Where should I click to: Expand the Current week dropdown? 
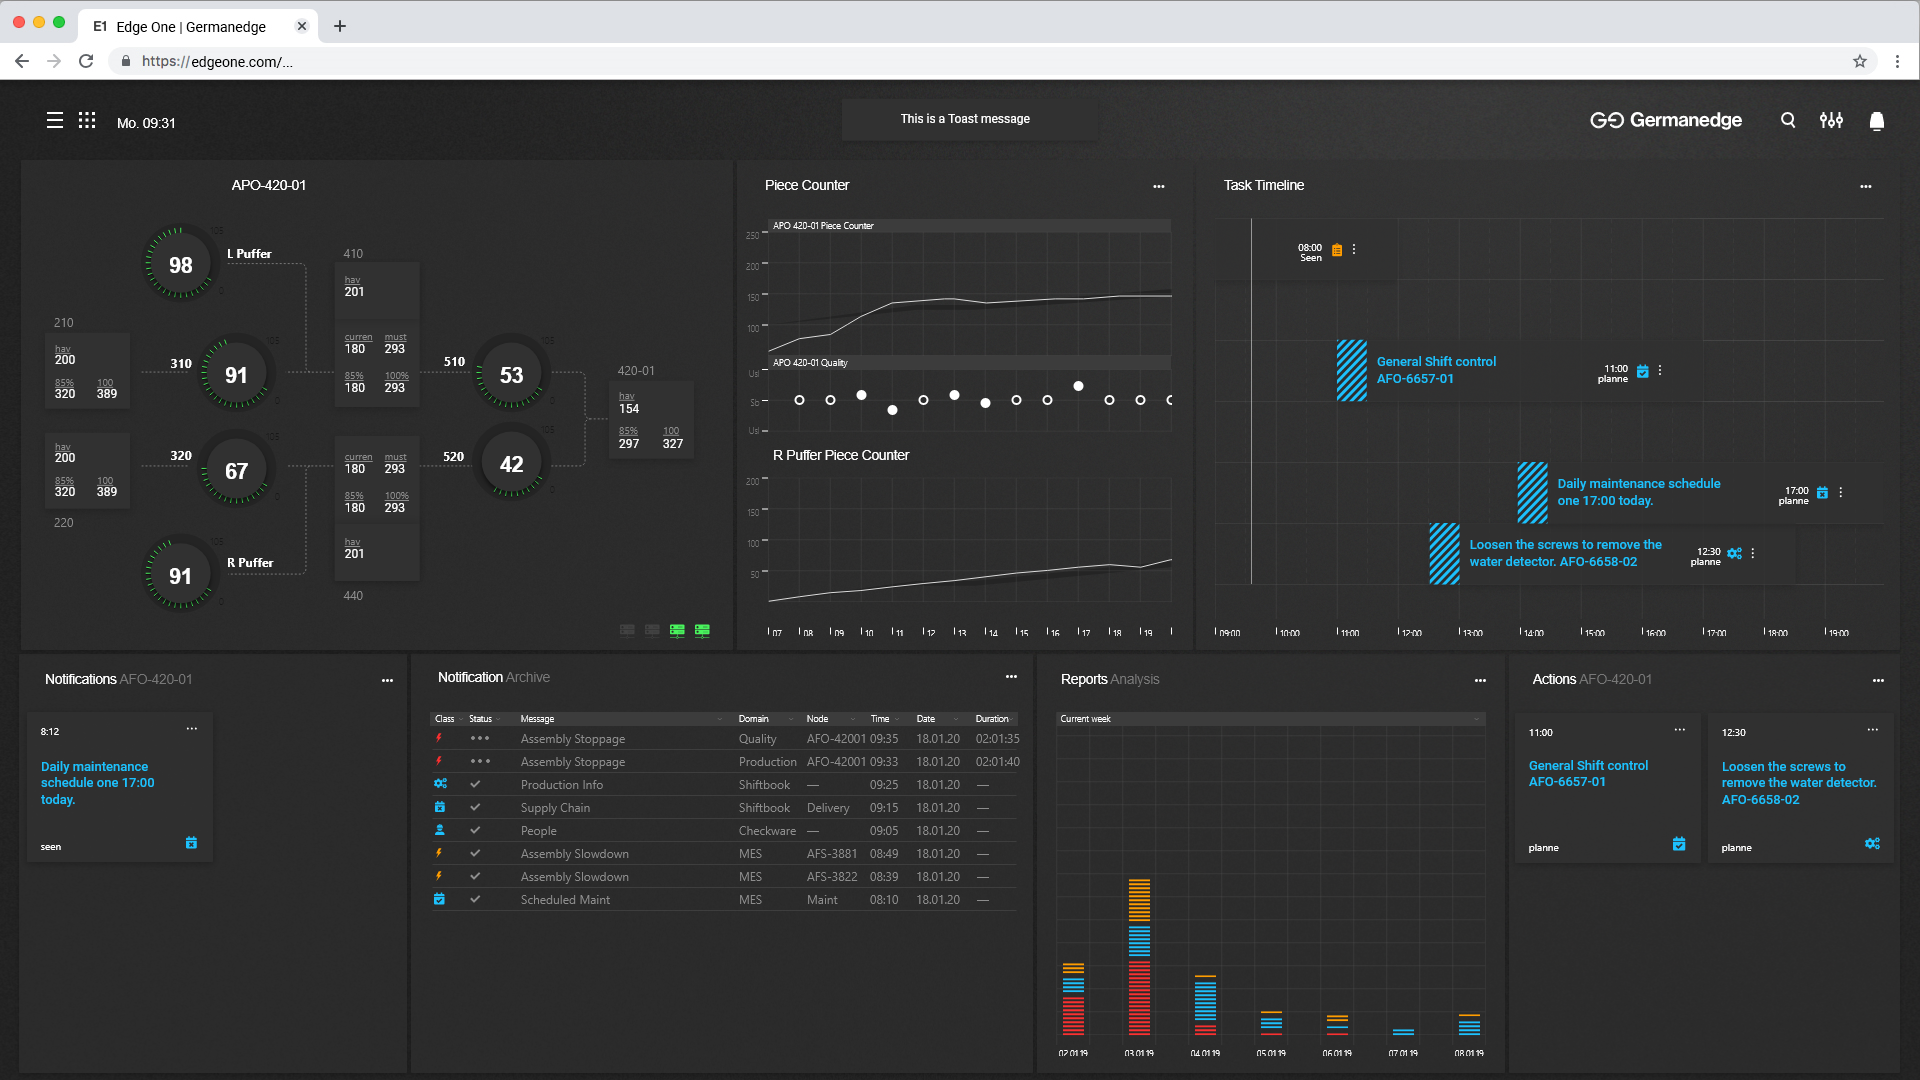pos(1476,719)
